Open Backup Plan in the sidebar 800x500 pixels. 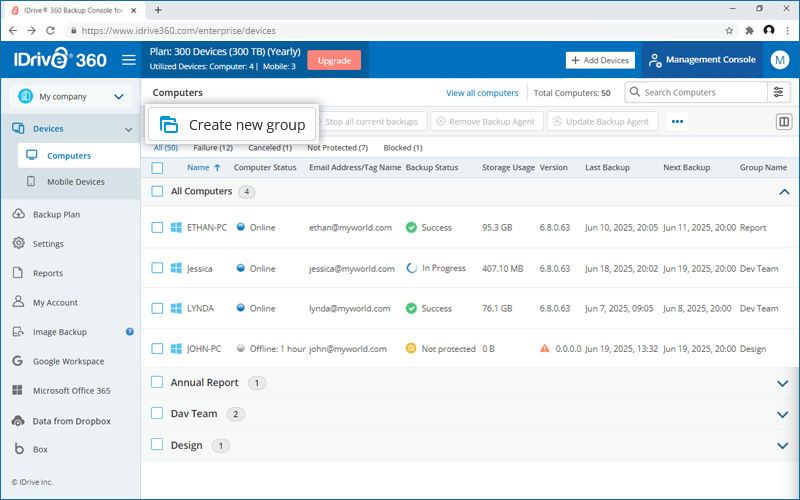pos(56,214)
